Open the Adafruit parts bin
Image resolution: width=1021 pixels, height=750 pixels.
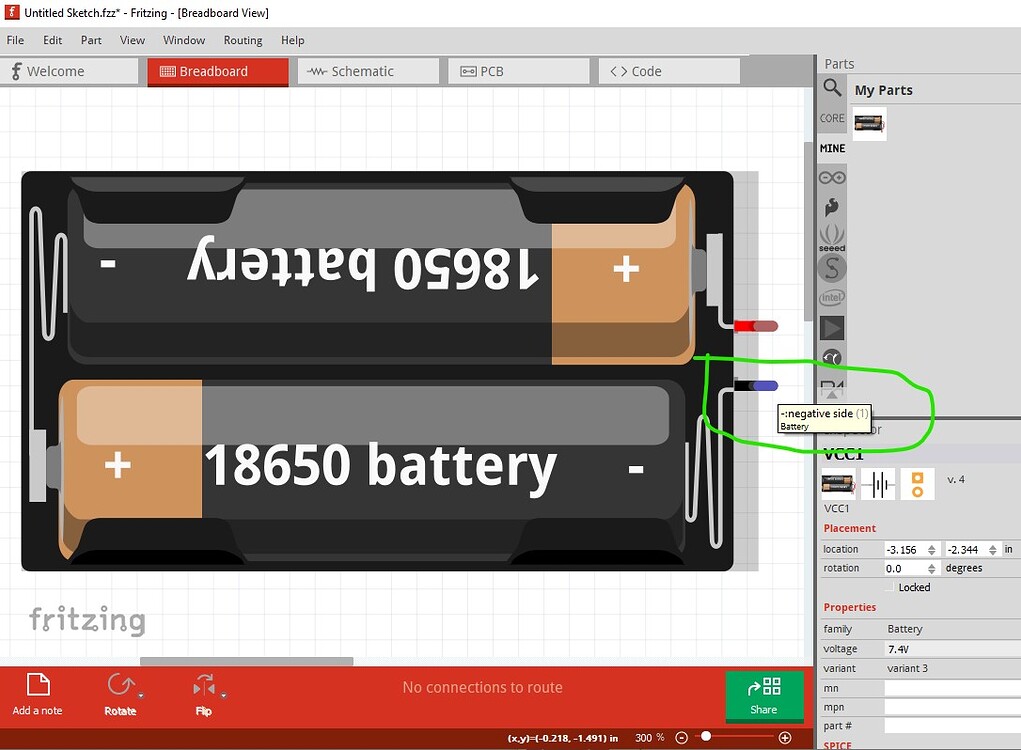tap(832, 207)
